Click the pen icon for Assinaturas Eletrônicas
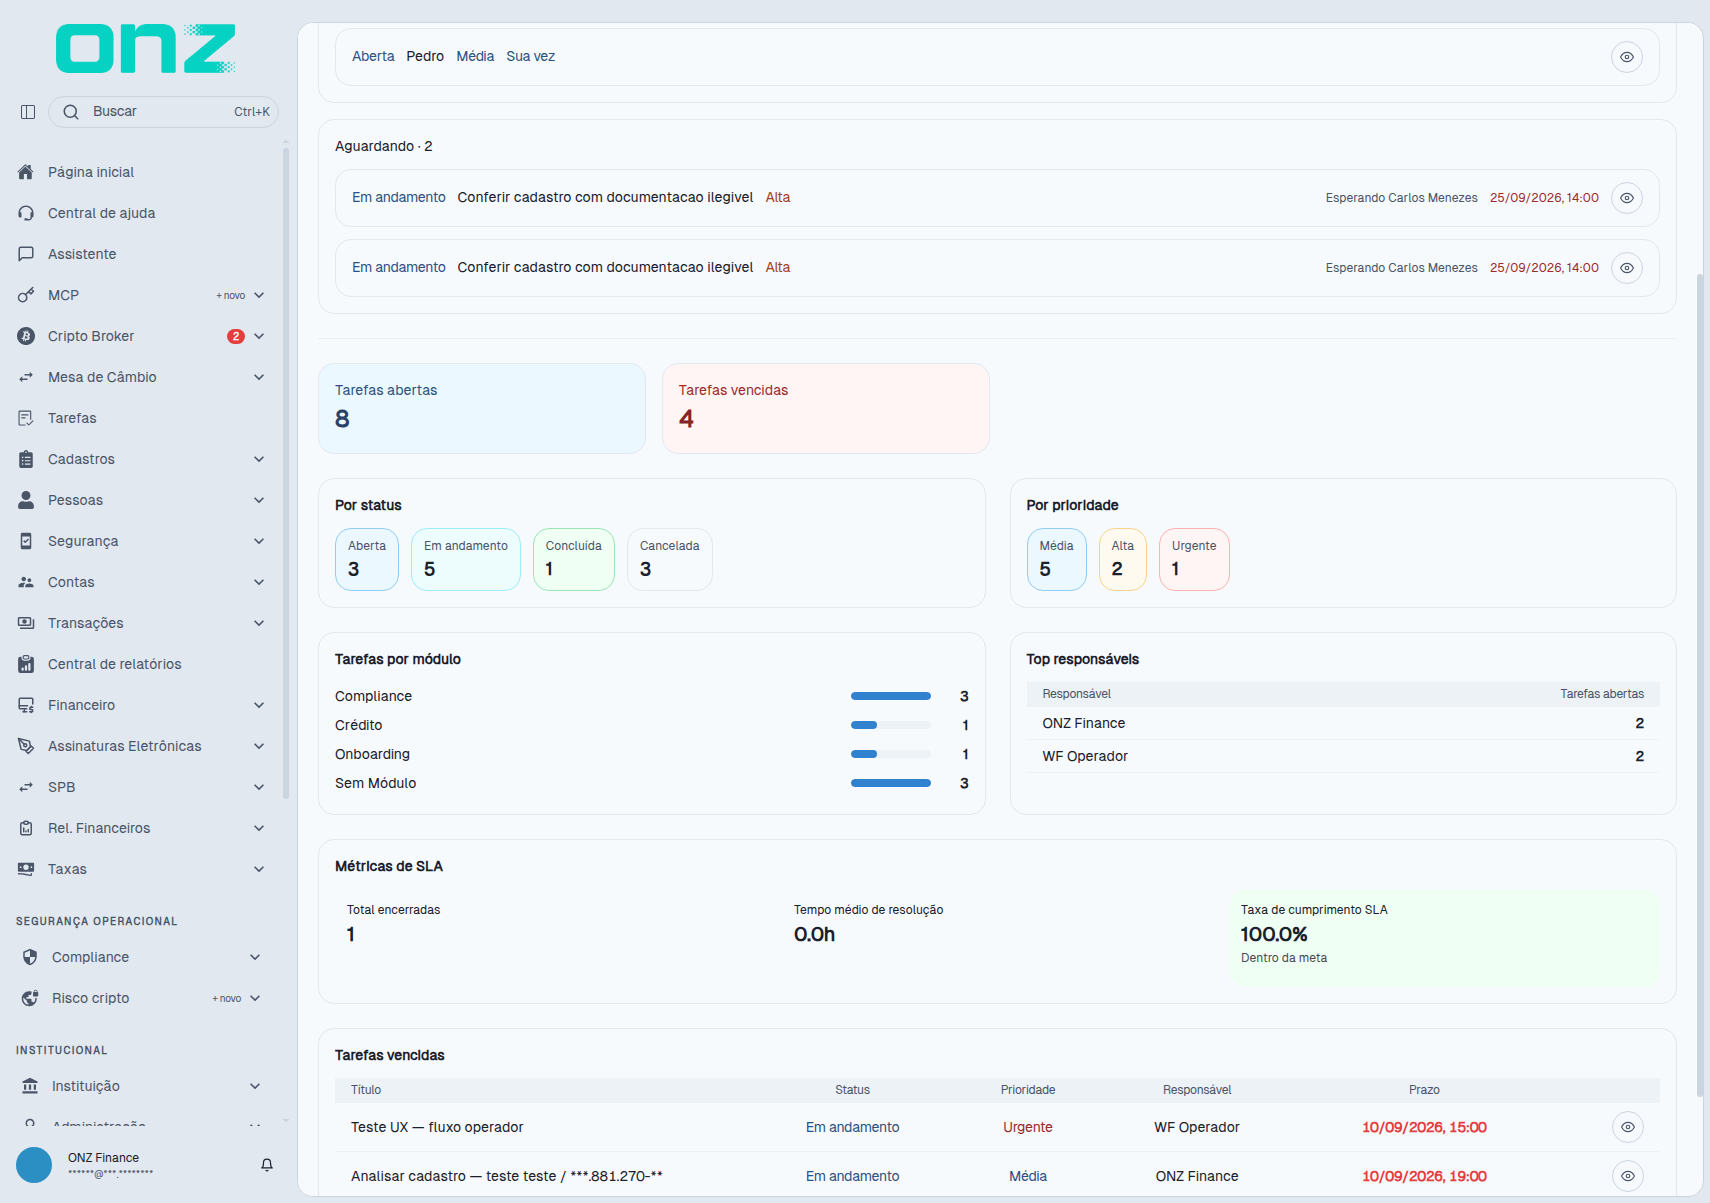 (x=26, y=746)
